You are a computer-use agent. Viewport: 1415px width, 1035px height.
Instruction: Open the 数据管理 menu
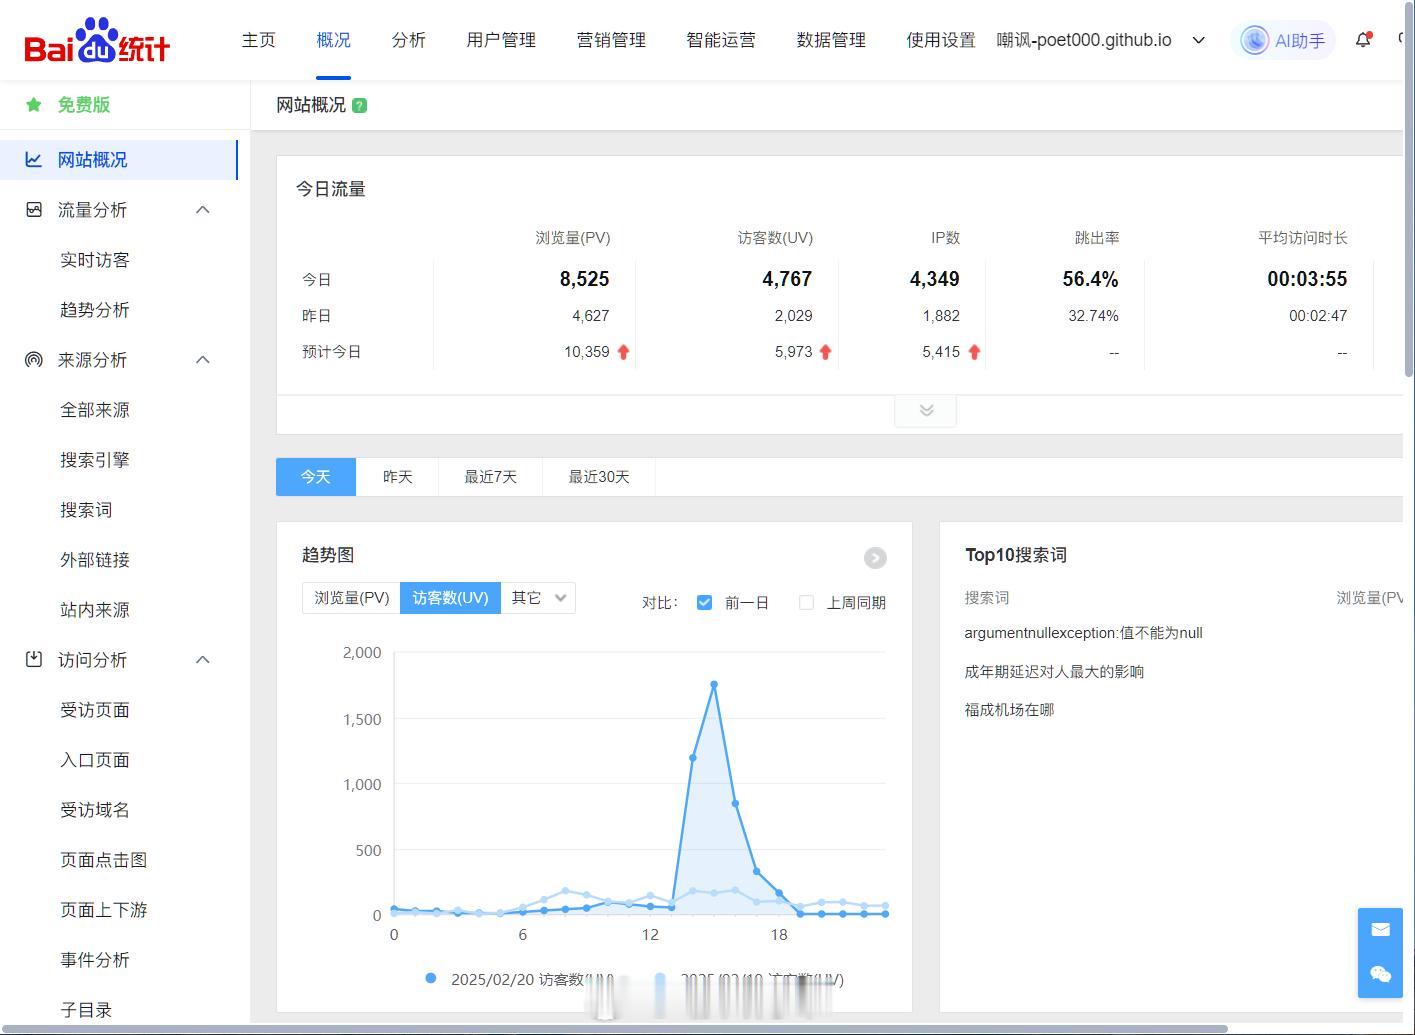tap(832, 40)
